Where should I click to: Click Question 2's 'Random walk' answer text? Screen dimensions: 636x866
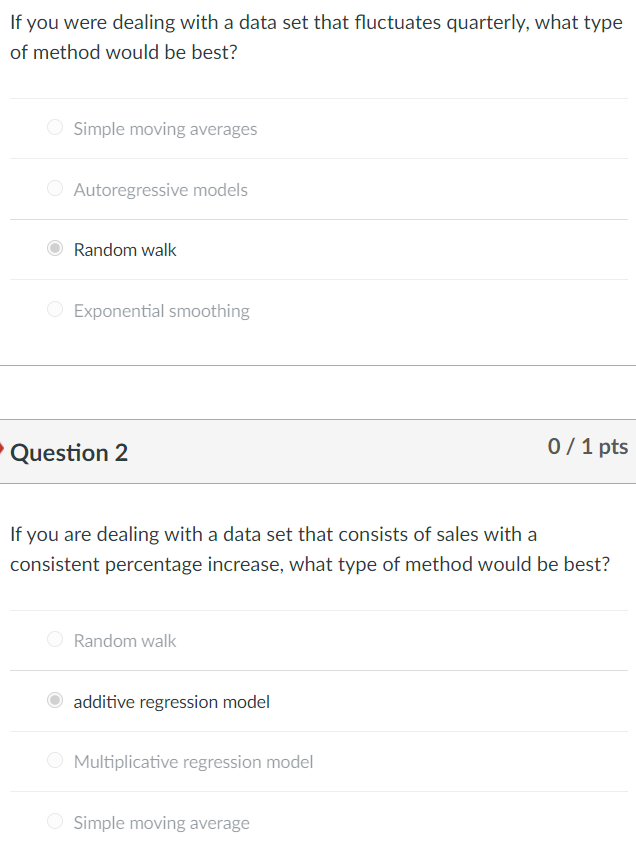(x=125, y=641)
